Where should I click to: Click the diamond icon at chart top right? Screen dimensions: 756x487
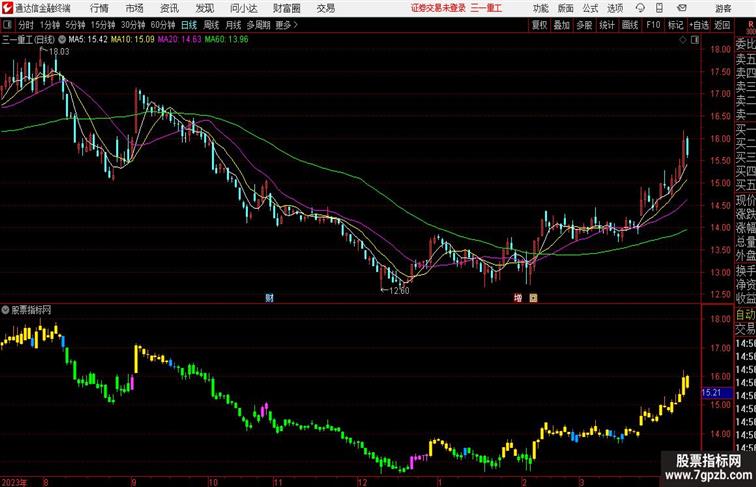pyautogui.click(x=683, y=40)
